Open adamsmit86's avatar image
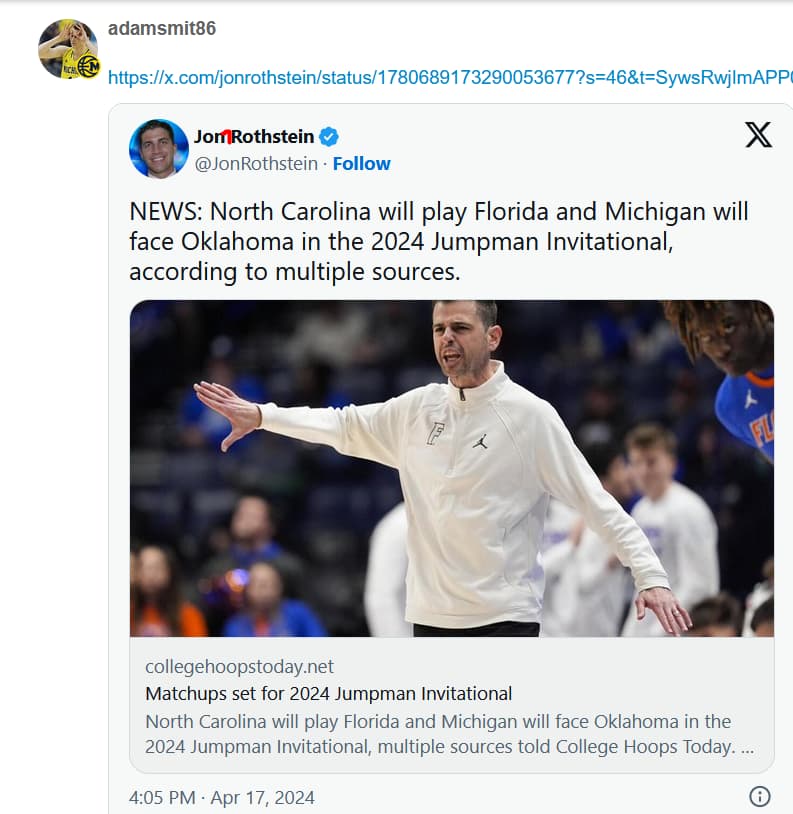This screenshot has height=814, width=793. [x=64, y=46]
